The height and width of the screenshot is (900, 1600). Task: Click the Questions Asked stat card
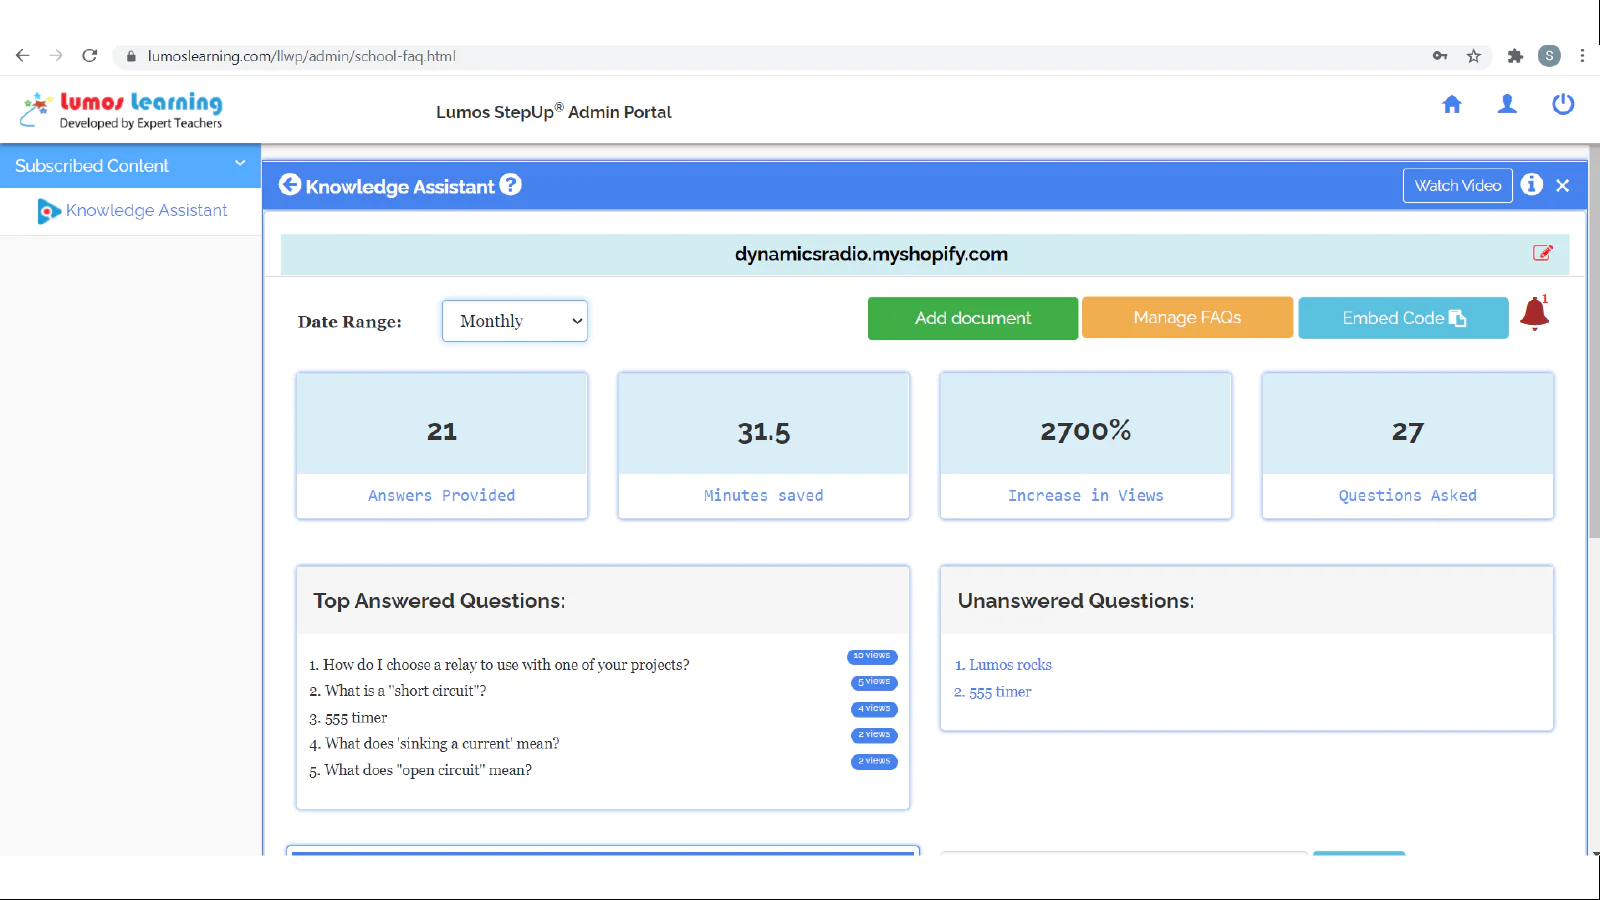1408,446
